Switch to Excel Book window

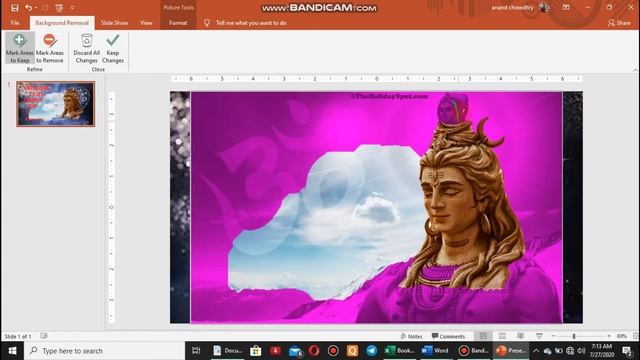[x=400, y=351]
